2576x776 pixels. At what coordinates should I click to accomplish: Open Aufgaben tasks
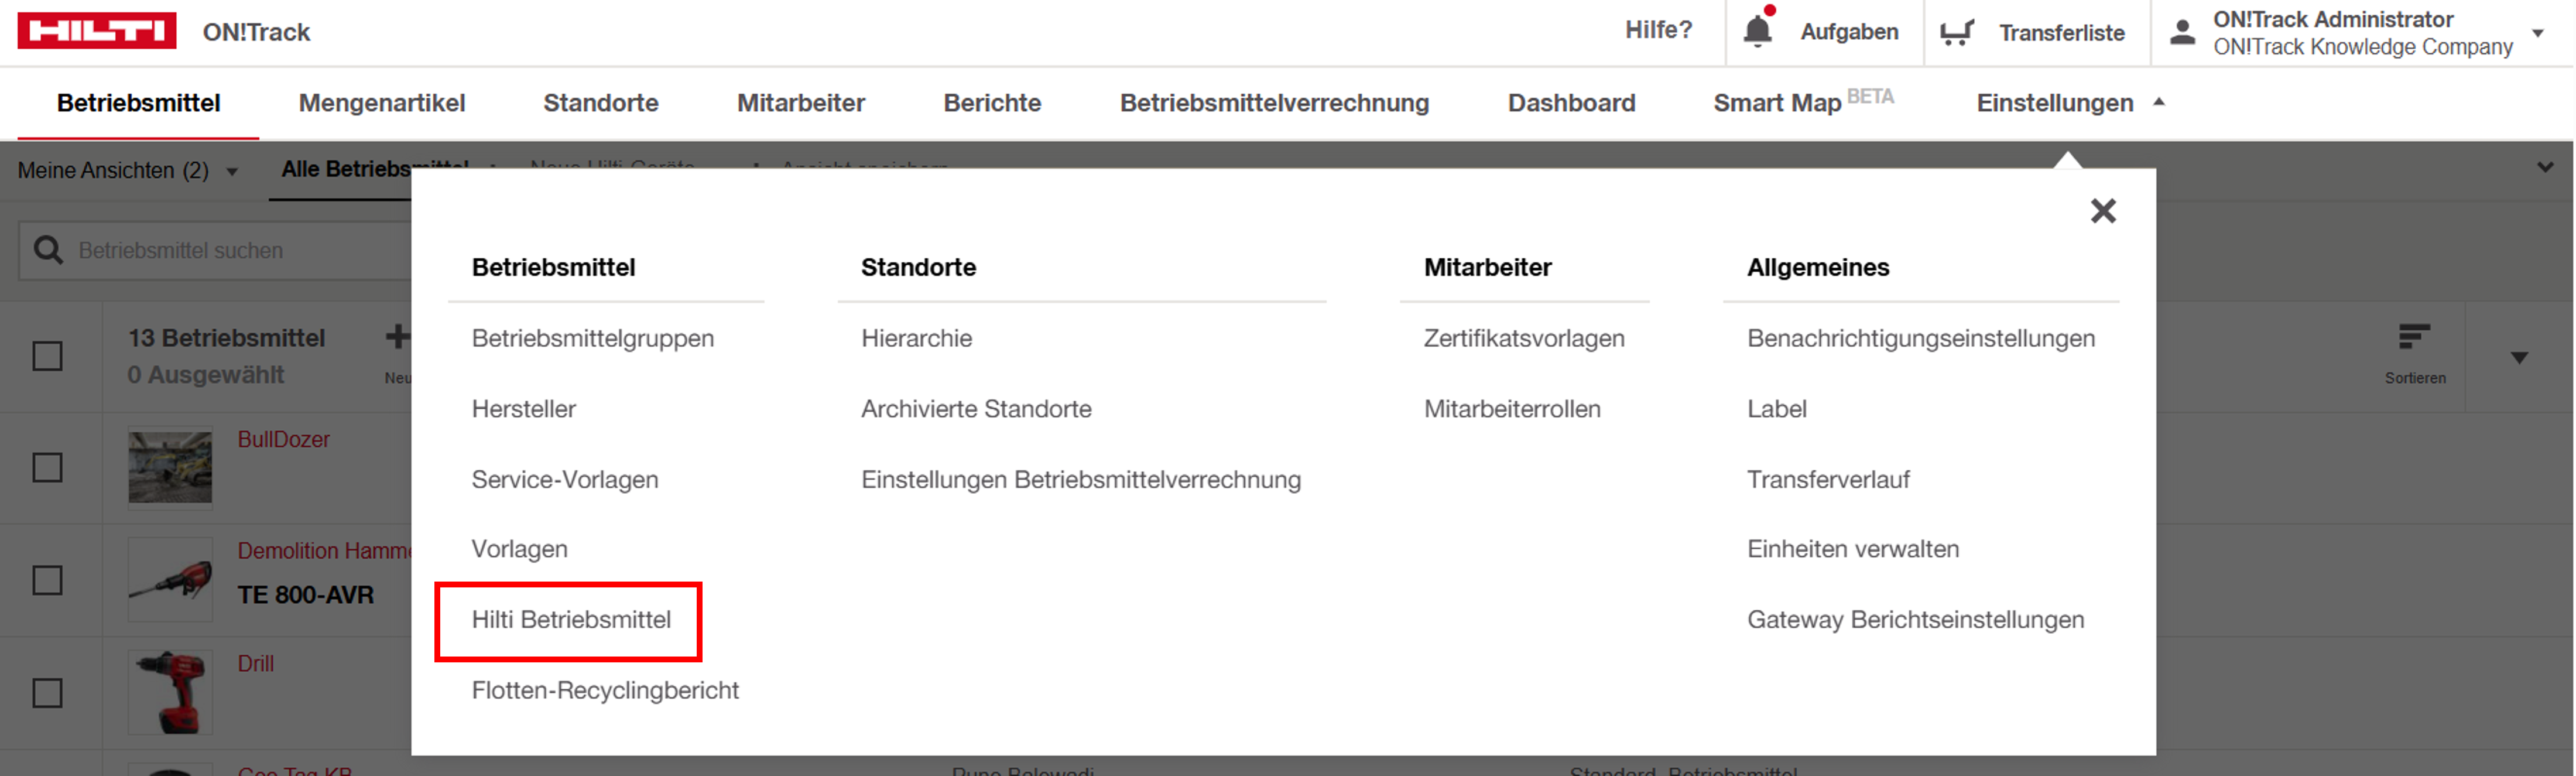pos(1849,32)
